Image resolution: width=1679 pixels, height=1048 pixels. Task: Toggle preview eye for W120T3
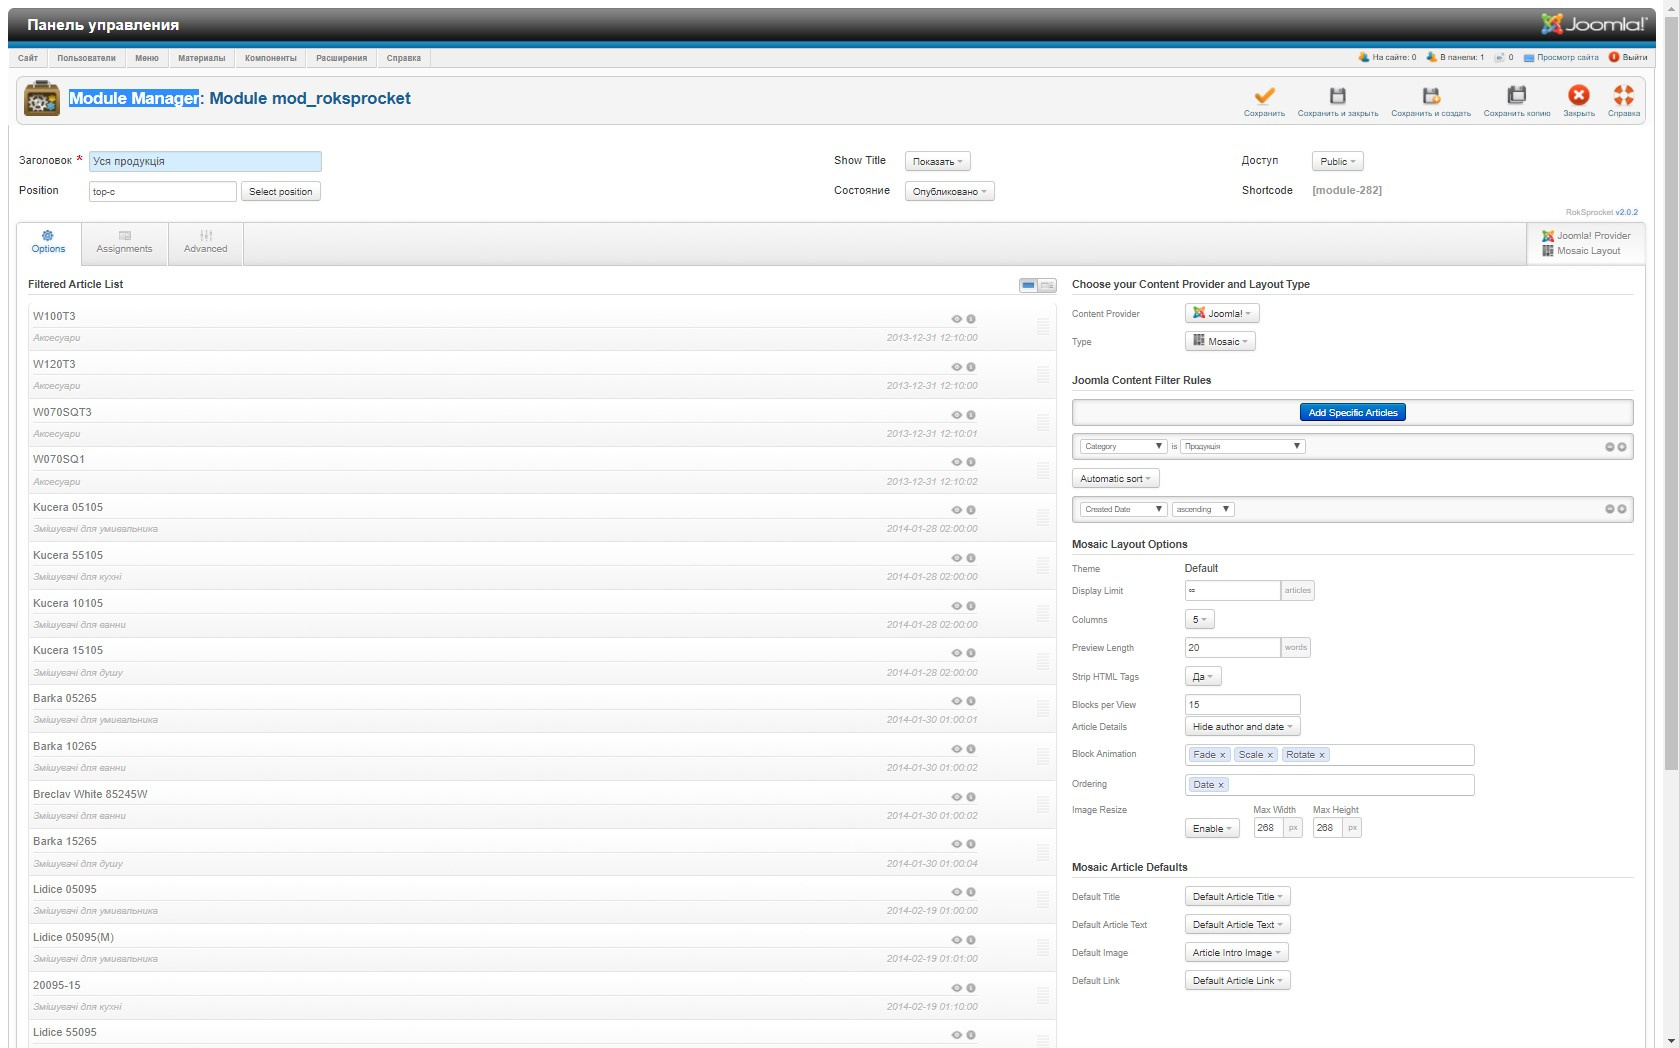(x=956, y=367)
